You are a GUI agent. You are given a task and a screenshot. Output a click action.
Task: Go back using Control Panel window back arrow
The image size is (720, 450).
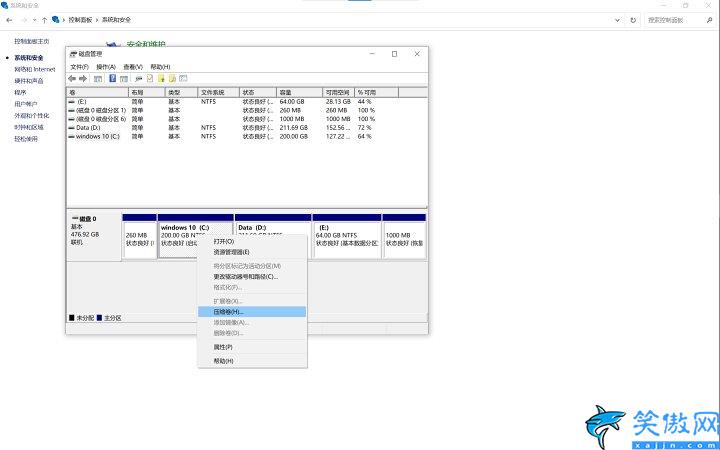click(10, 20)
